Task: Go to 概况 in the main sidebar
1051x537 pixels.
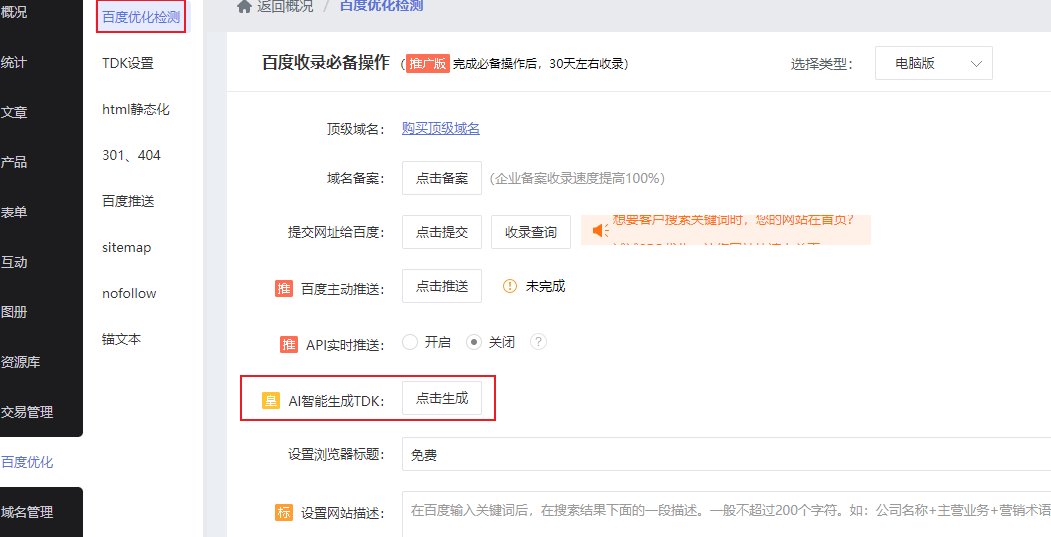Action: (x=14, y=12)
